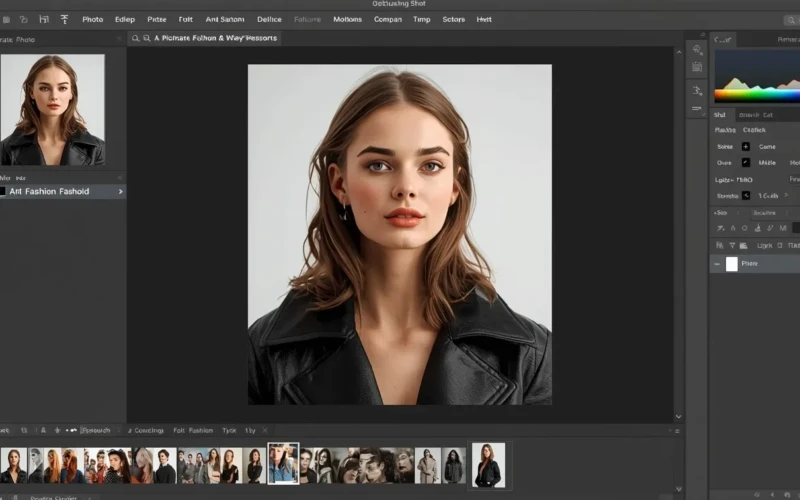Click the star rating icon in filmstrip toolbar
The height and width of the screenshot is (500, 800).
click(57, 431)
